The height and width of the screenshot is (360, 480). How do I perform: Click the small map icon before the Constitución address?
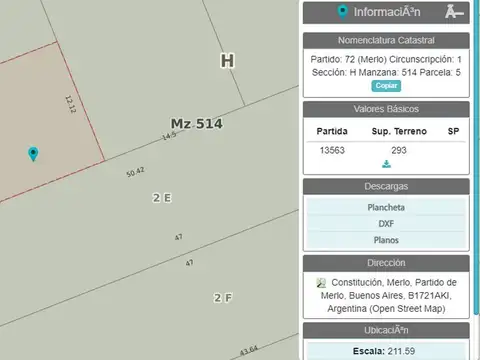click(321, 283)
